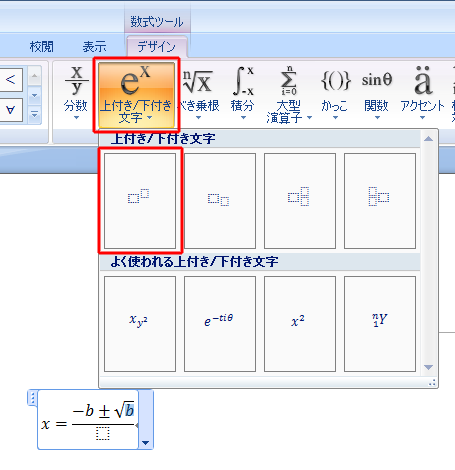Switch to the 表示 tab
This screenshot has height=470, width=455.
pos(94,47)
